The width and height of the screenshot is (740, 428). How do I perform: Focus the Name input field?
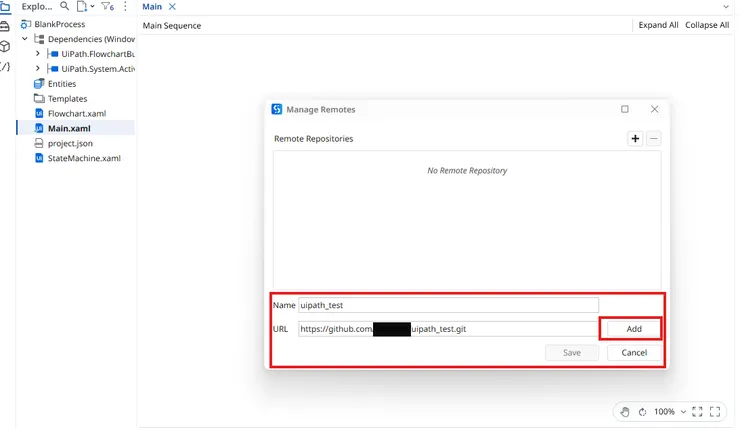(448, 305)
